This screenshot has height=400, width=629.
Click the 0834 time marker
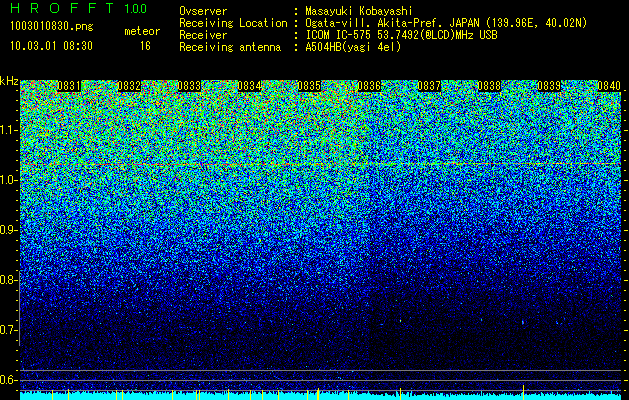(249, 86)
